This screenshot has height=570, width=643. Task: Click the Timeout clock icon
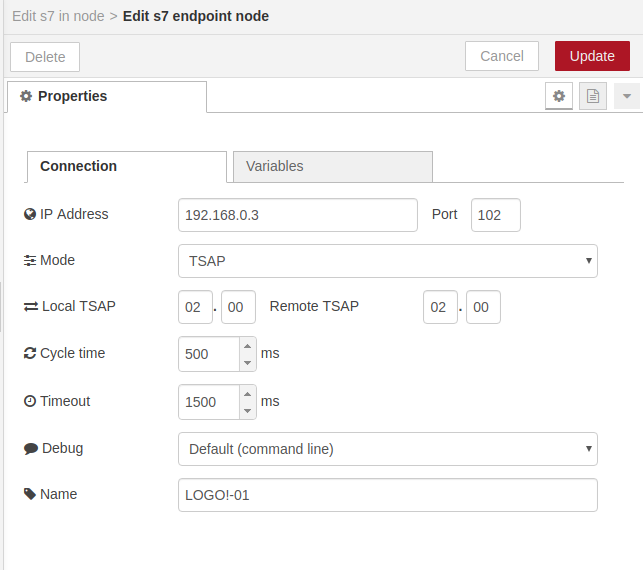(x=30, y=401)
